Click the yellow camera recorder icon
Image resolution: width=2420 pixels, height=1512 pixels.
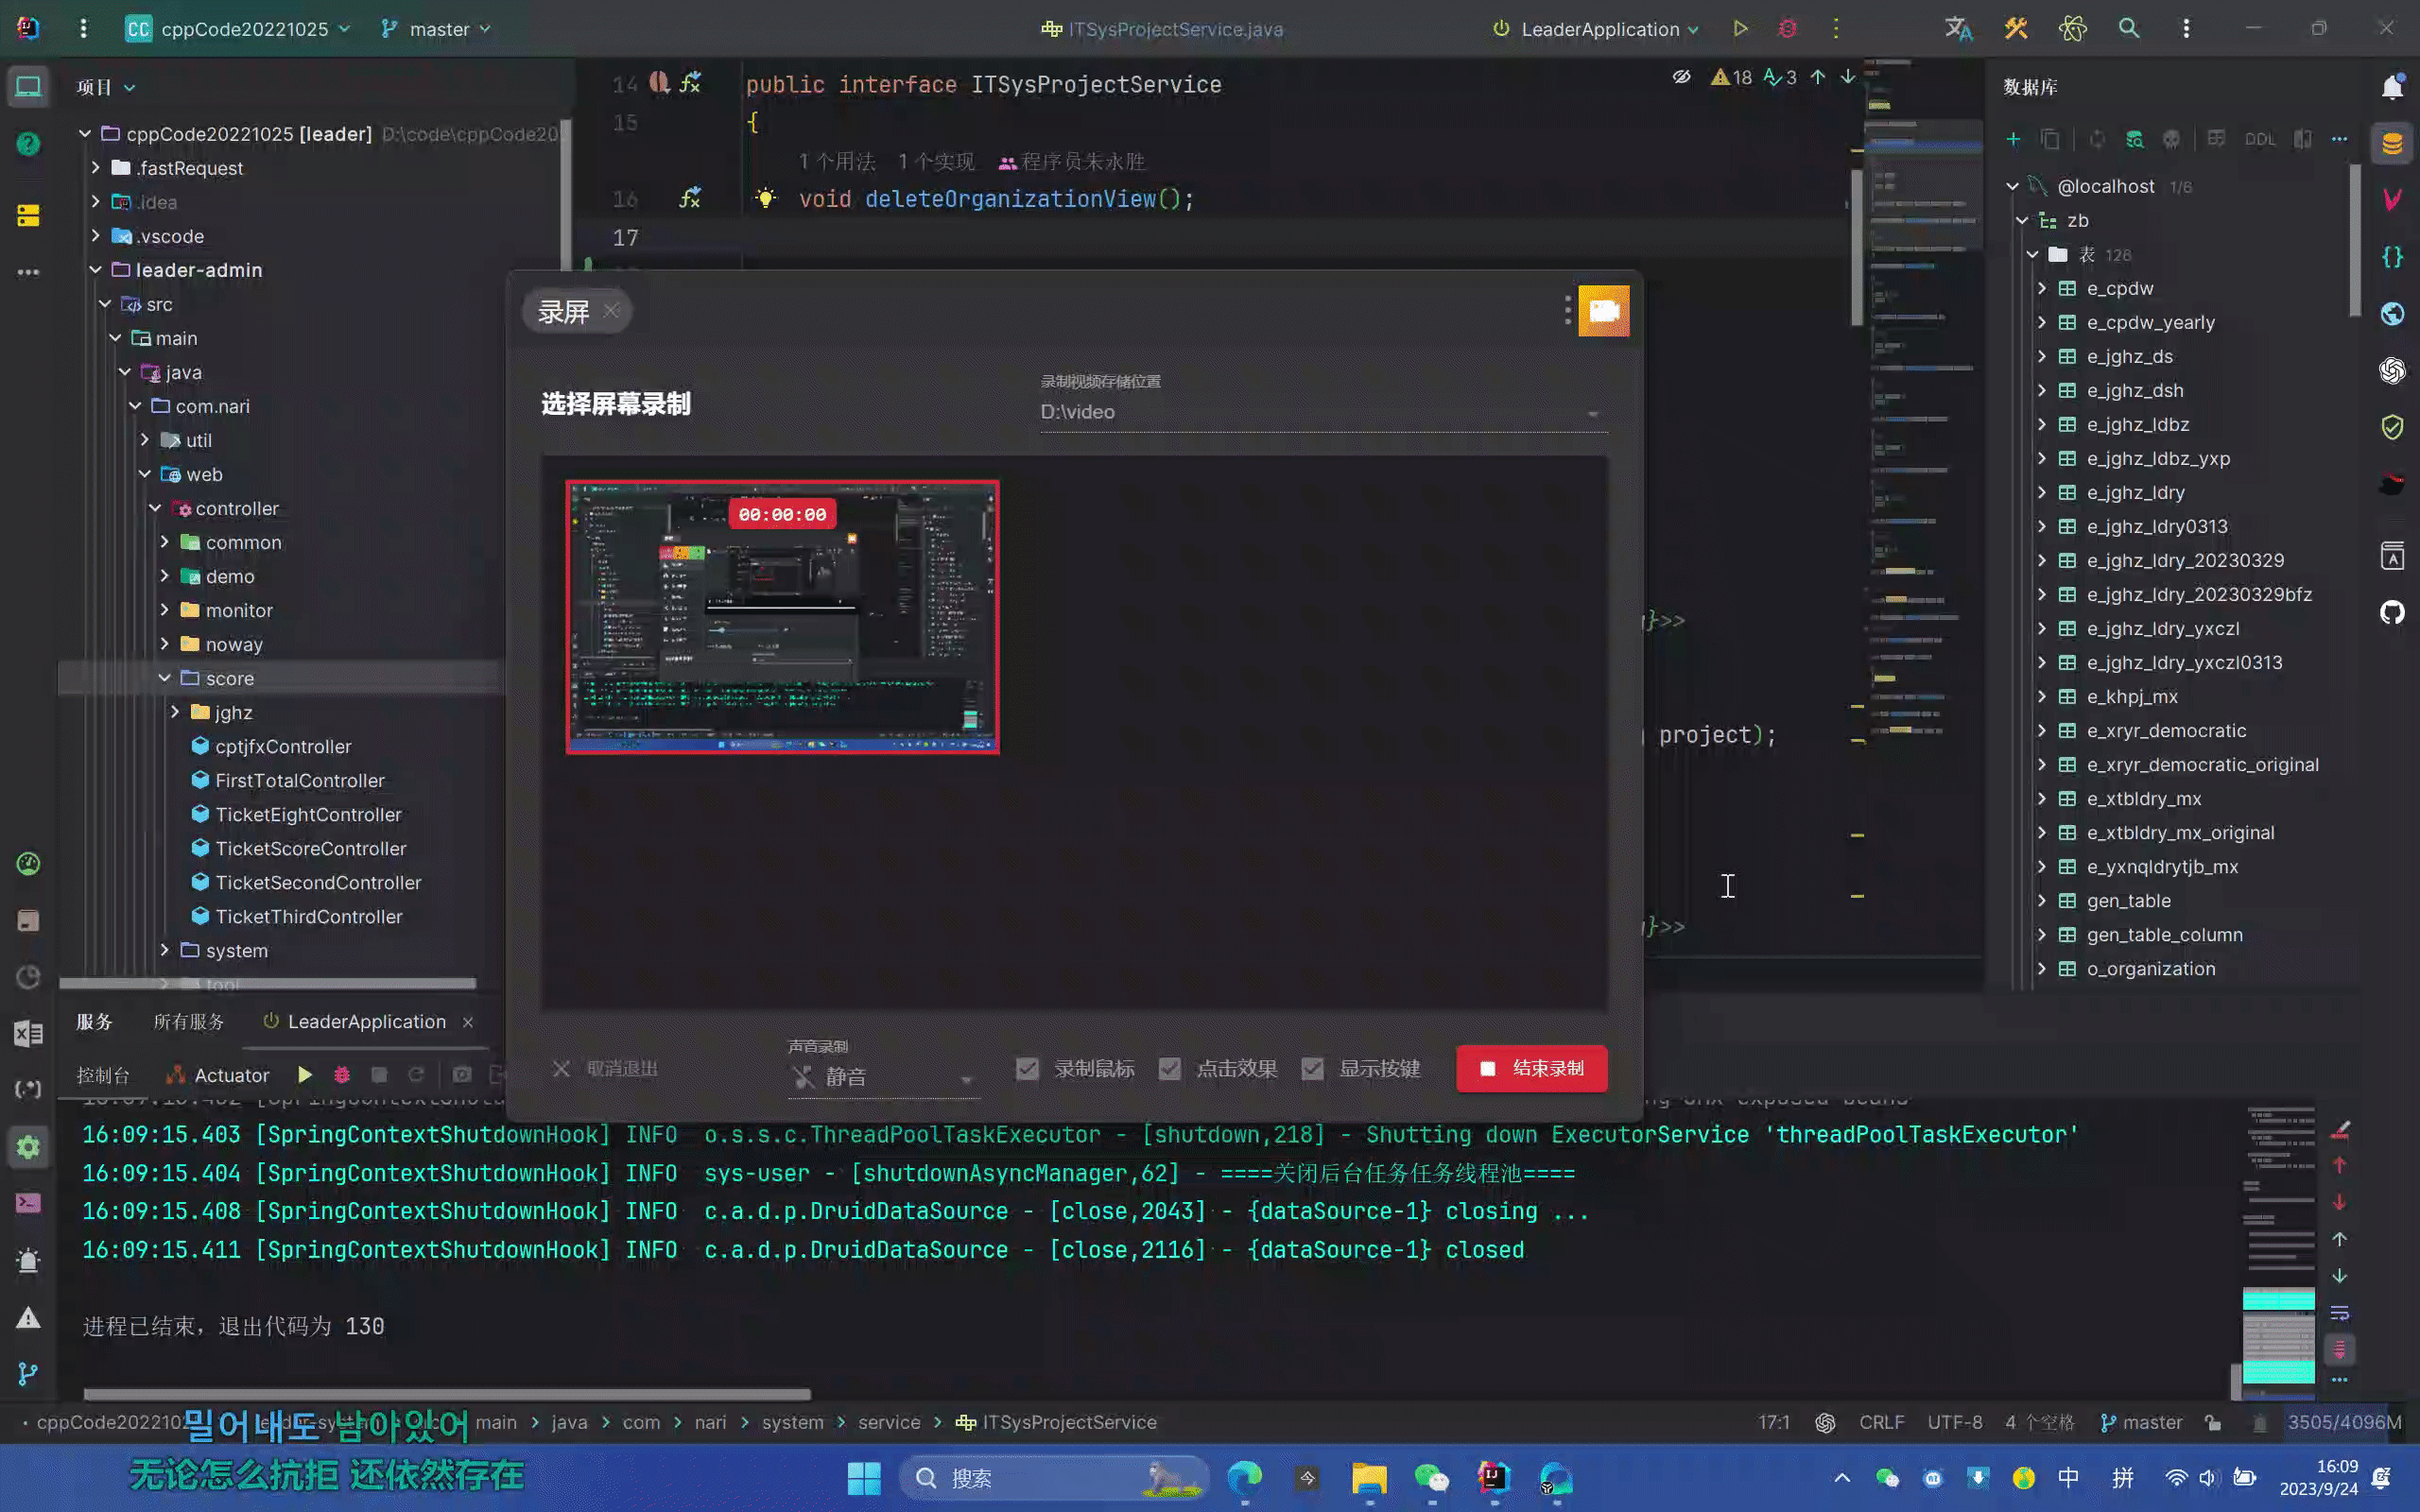click(1603, 311)
